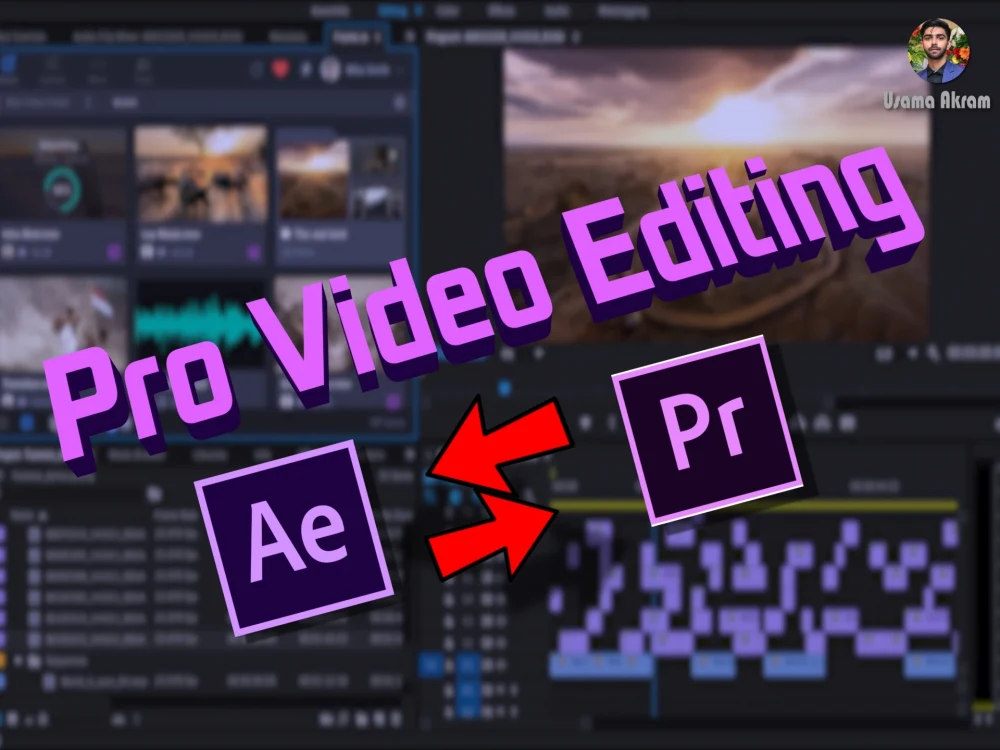Click the sunset landscape in Program monitor
Viewport: 1000px width, 750px height.
[716, 193]
